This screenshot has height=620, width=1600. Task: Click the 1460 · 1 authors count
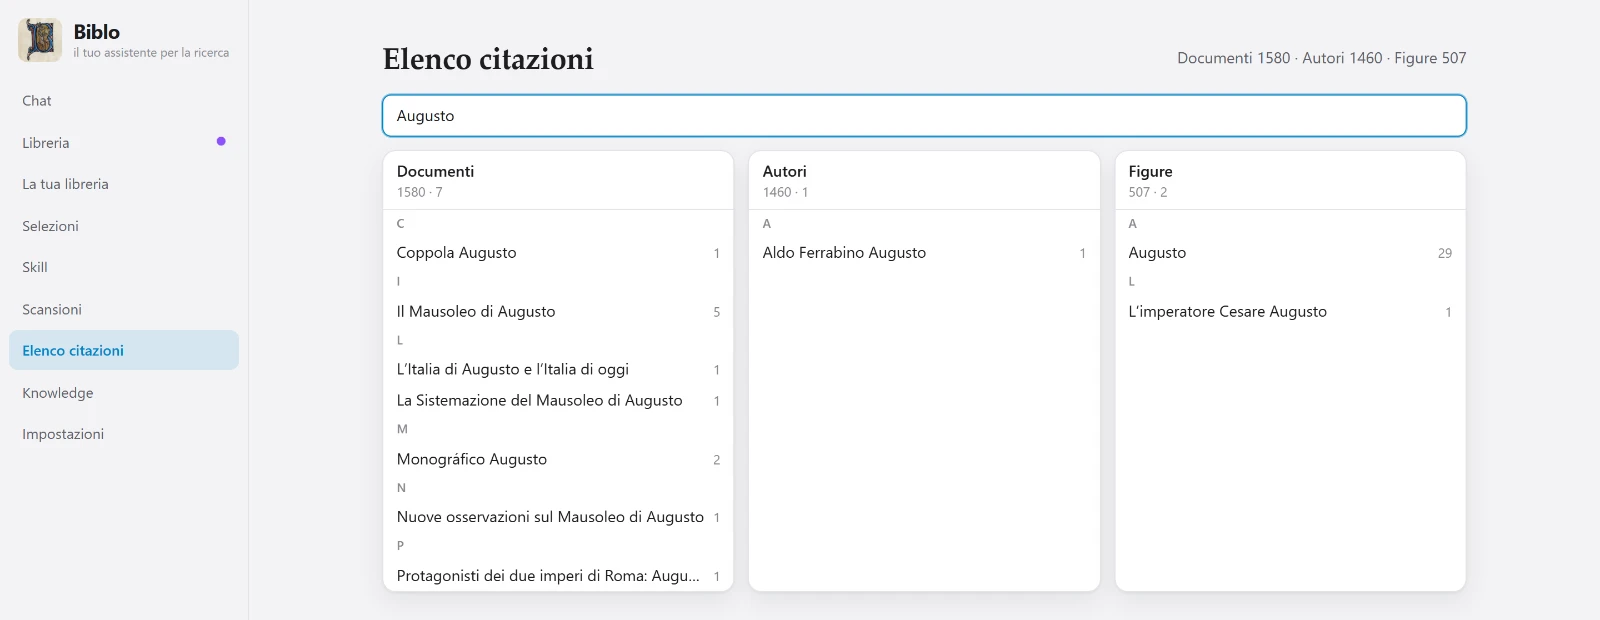[x=785, y=192]
